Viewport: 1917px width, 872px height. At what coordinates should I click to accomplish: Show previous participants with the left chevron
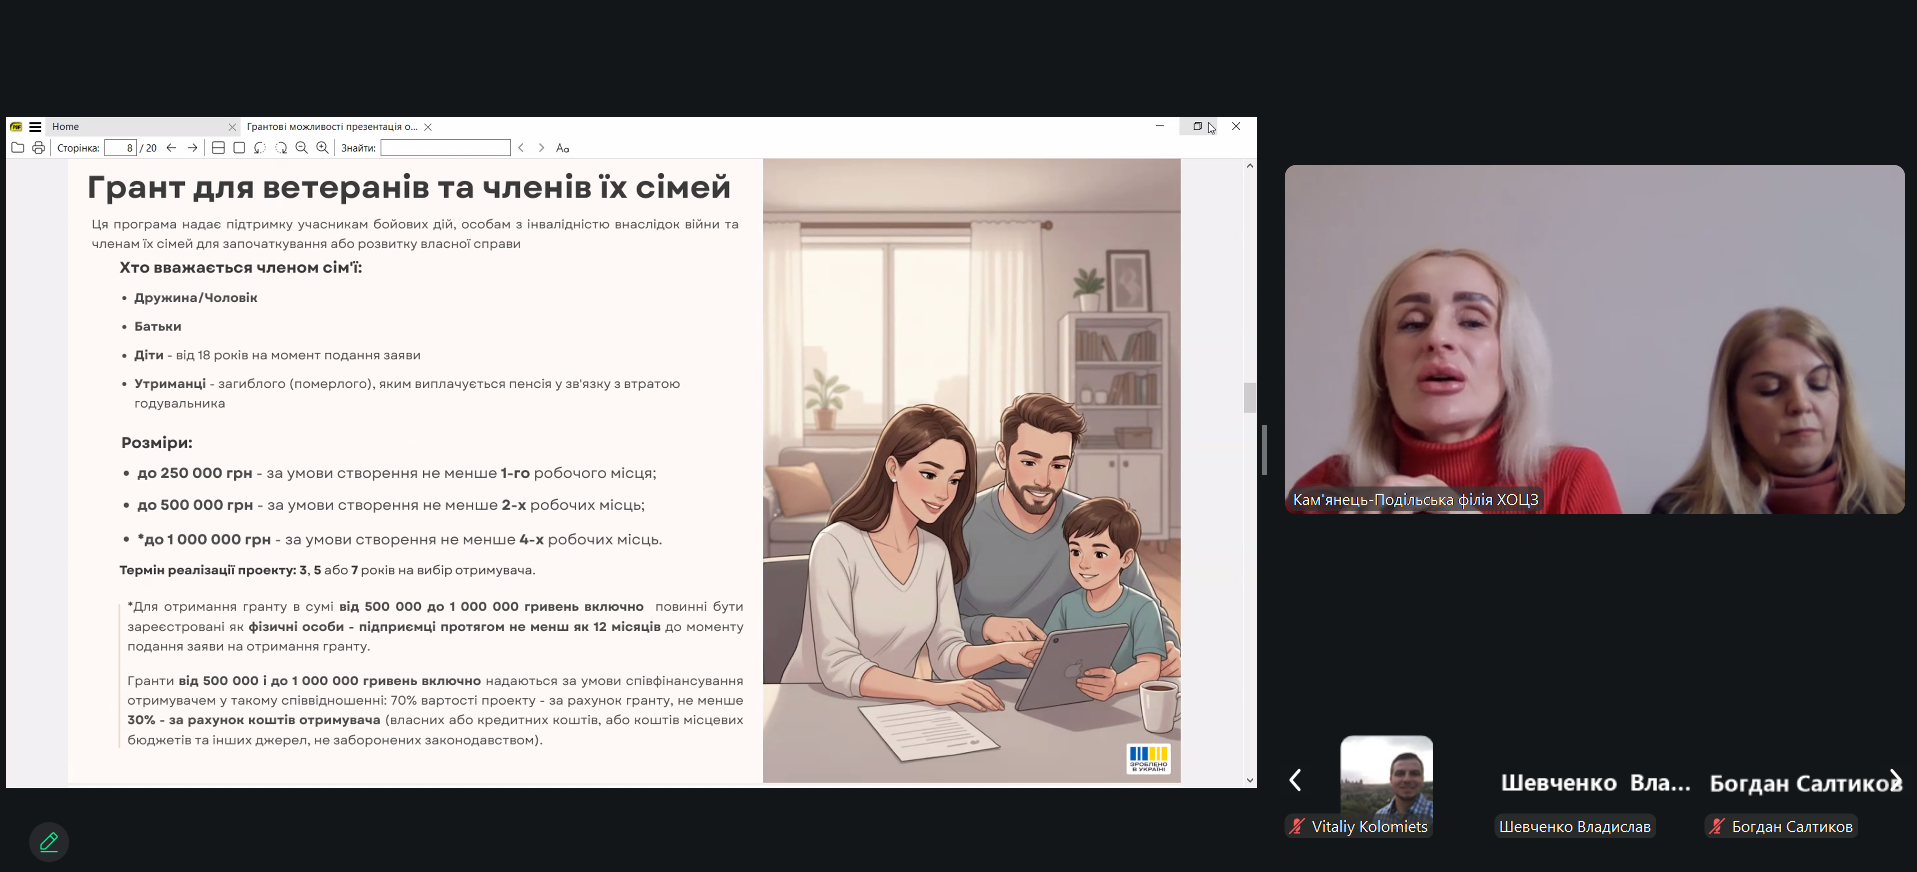coord(1295,780)
